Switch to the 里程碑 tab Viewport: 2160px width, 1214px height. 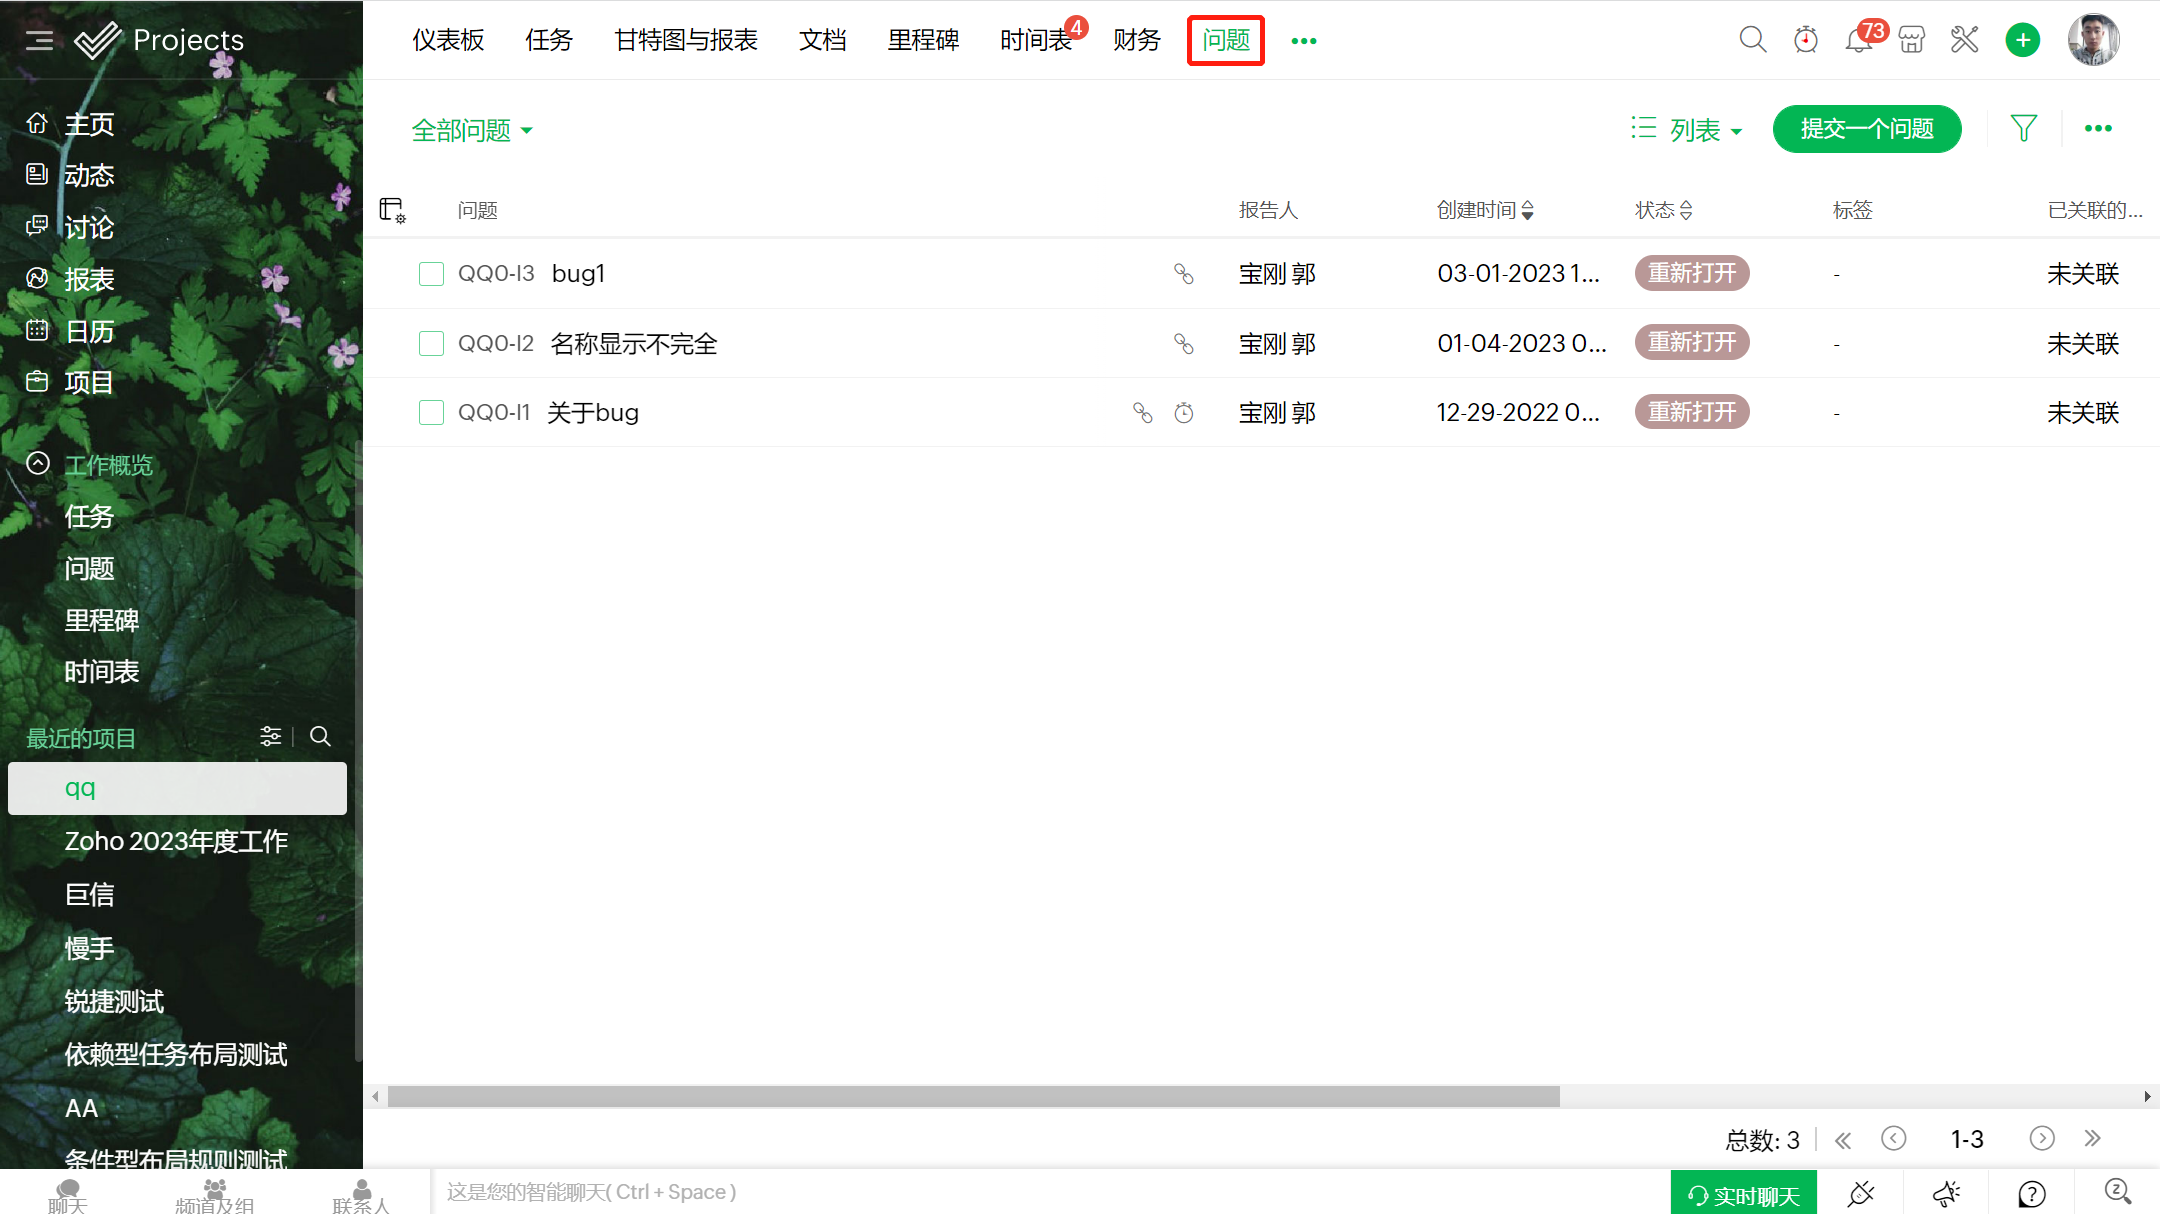pos(923,40)
